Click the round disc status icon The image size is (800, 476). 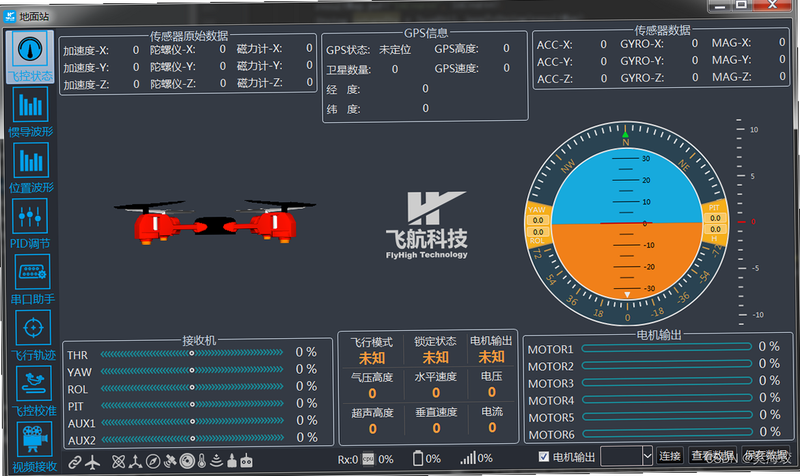point(187,461)
